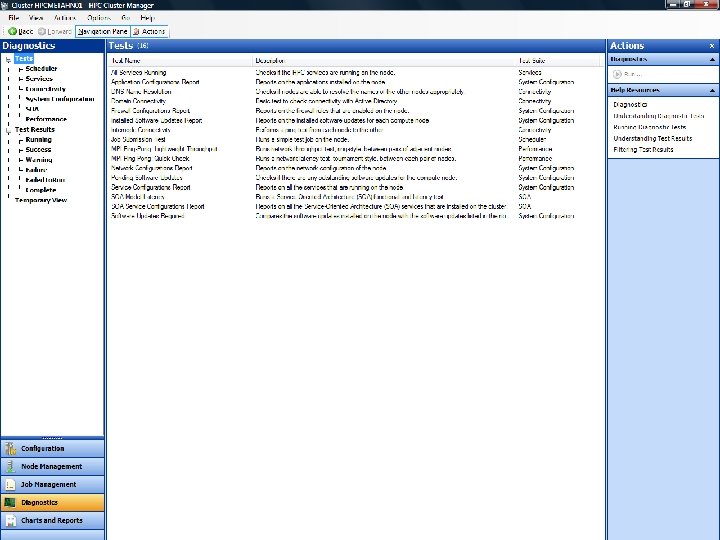The image size is (720, 540).
Task: Open the Configuration navigation section
Action: (52, 448)
